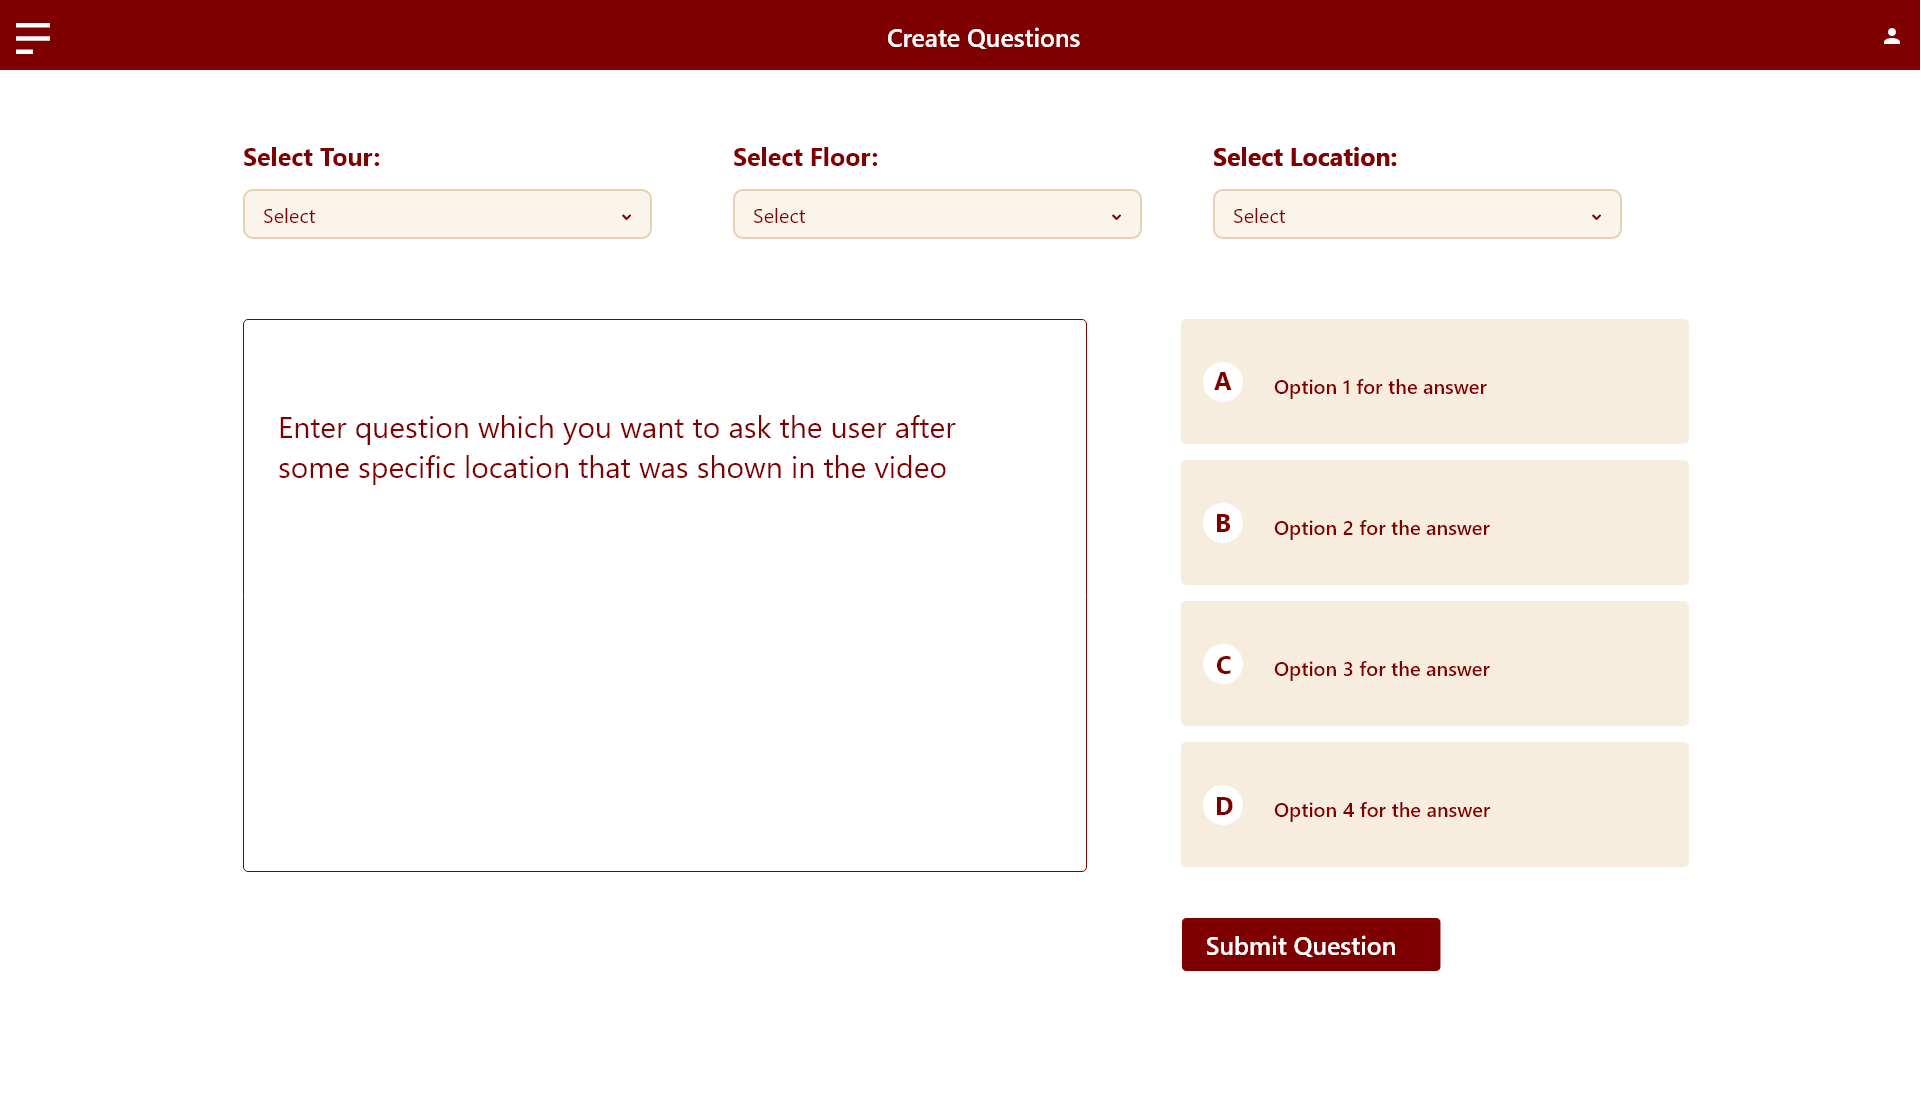Click the Select Location dropdown chevron arrow

point(1596,217)
